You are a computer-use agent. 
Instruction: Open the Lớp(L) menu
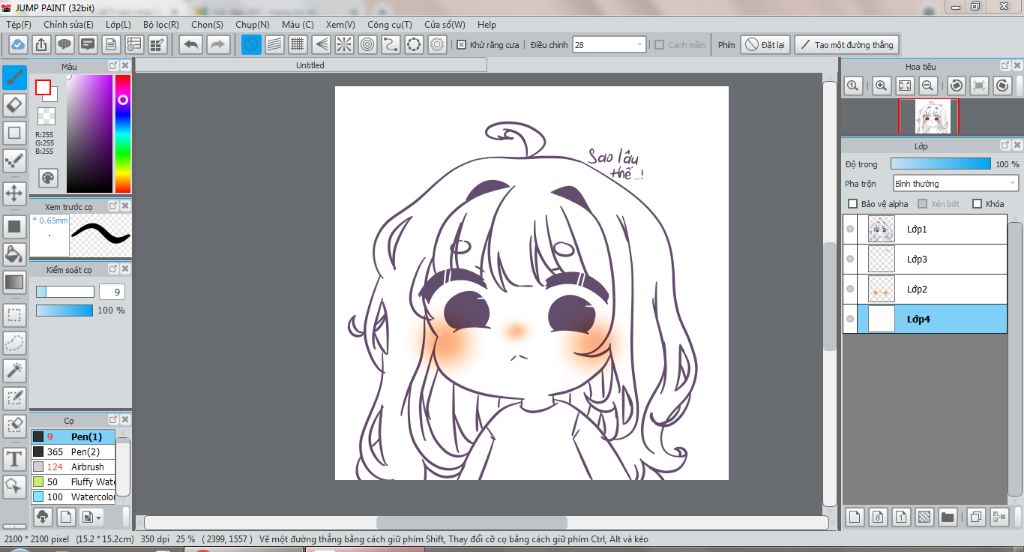coord(118,24)
